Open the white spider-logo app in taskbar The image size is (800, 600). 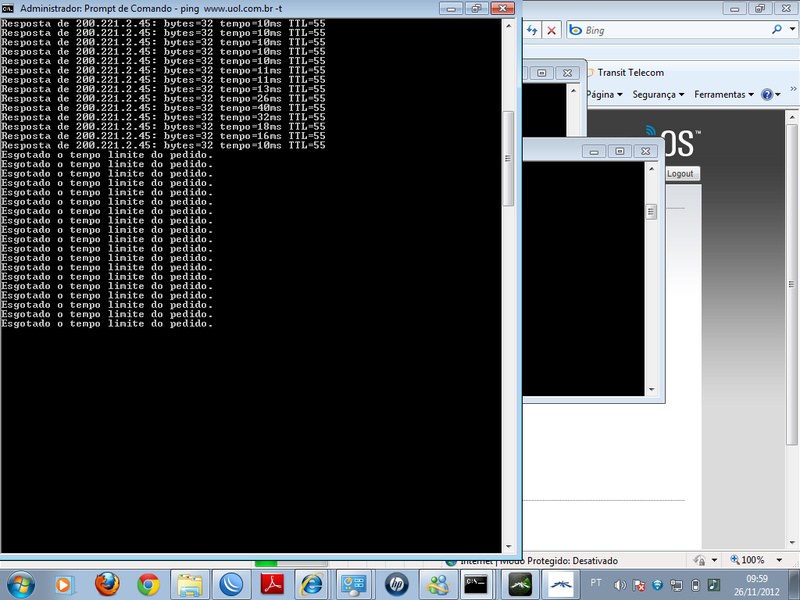click(x=560, y=585)
